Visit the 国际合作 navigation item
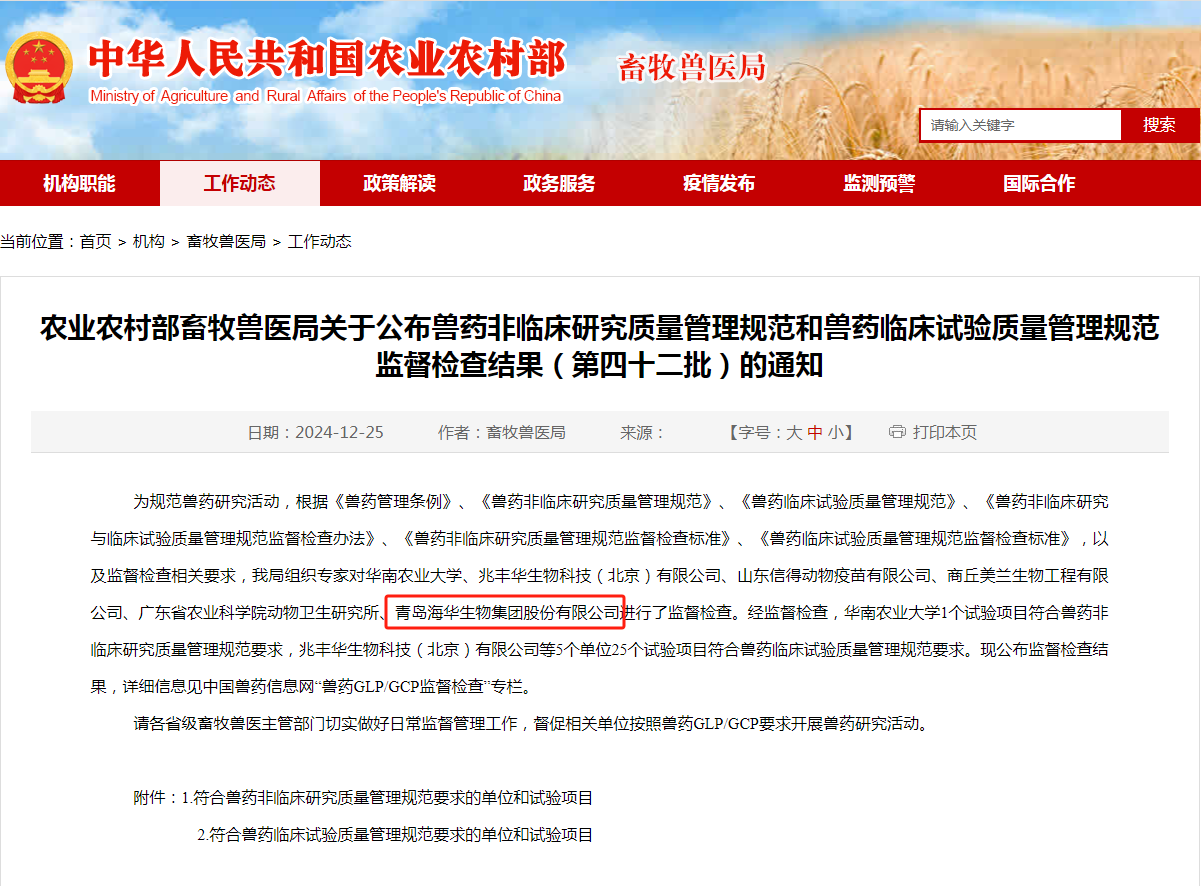The image size is (1201, 886). point(1039,183)
